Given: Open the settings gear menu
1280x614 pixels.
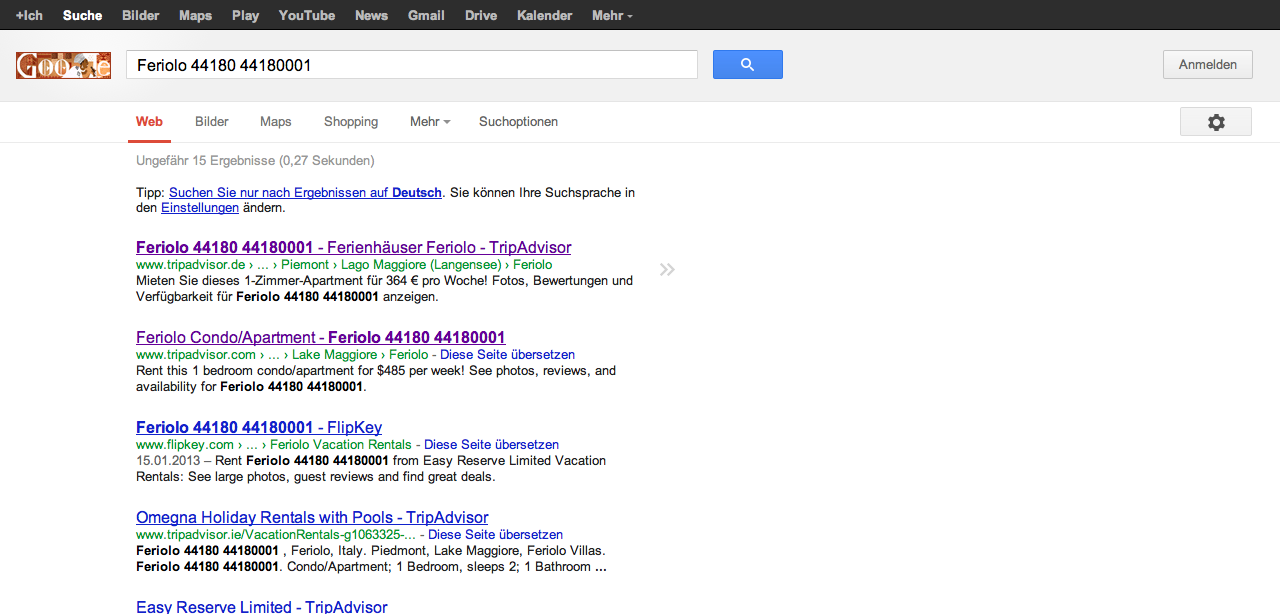Looking at the screenshot, I should pyautogui.click(x=1215, y=122).
